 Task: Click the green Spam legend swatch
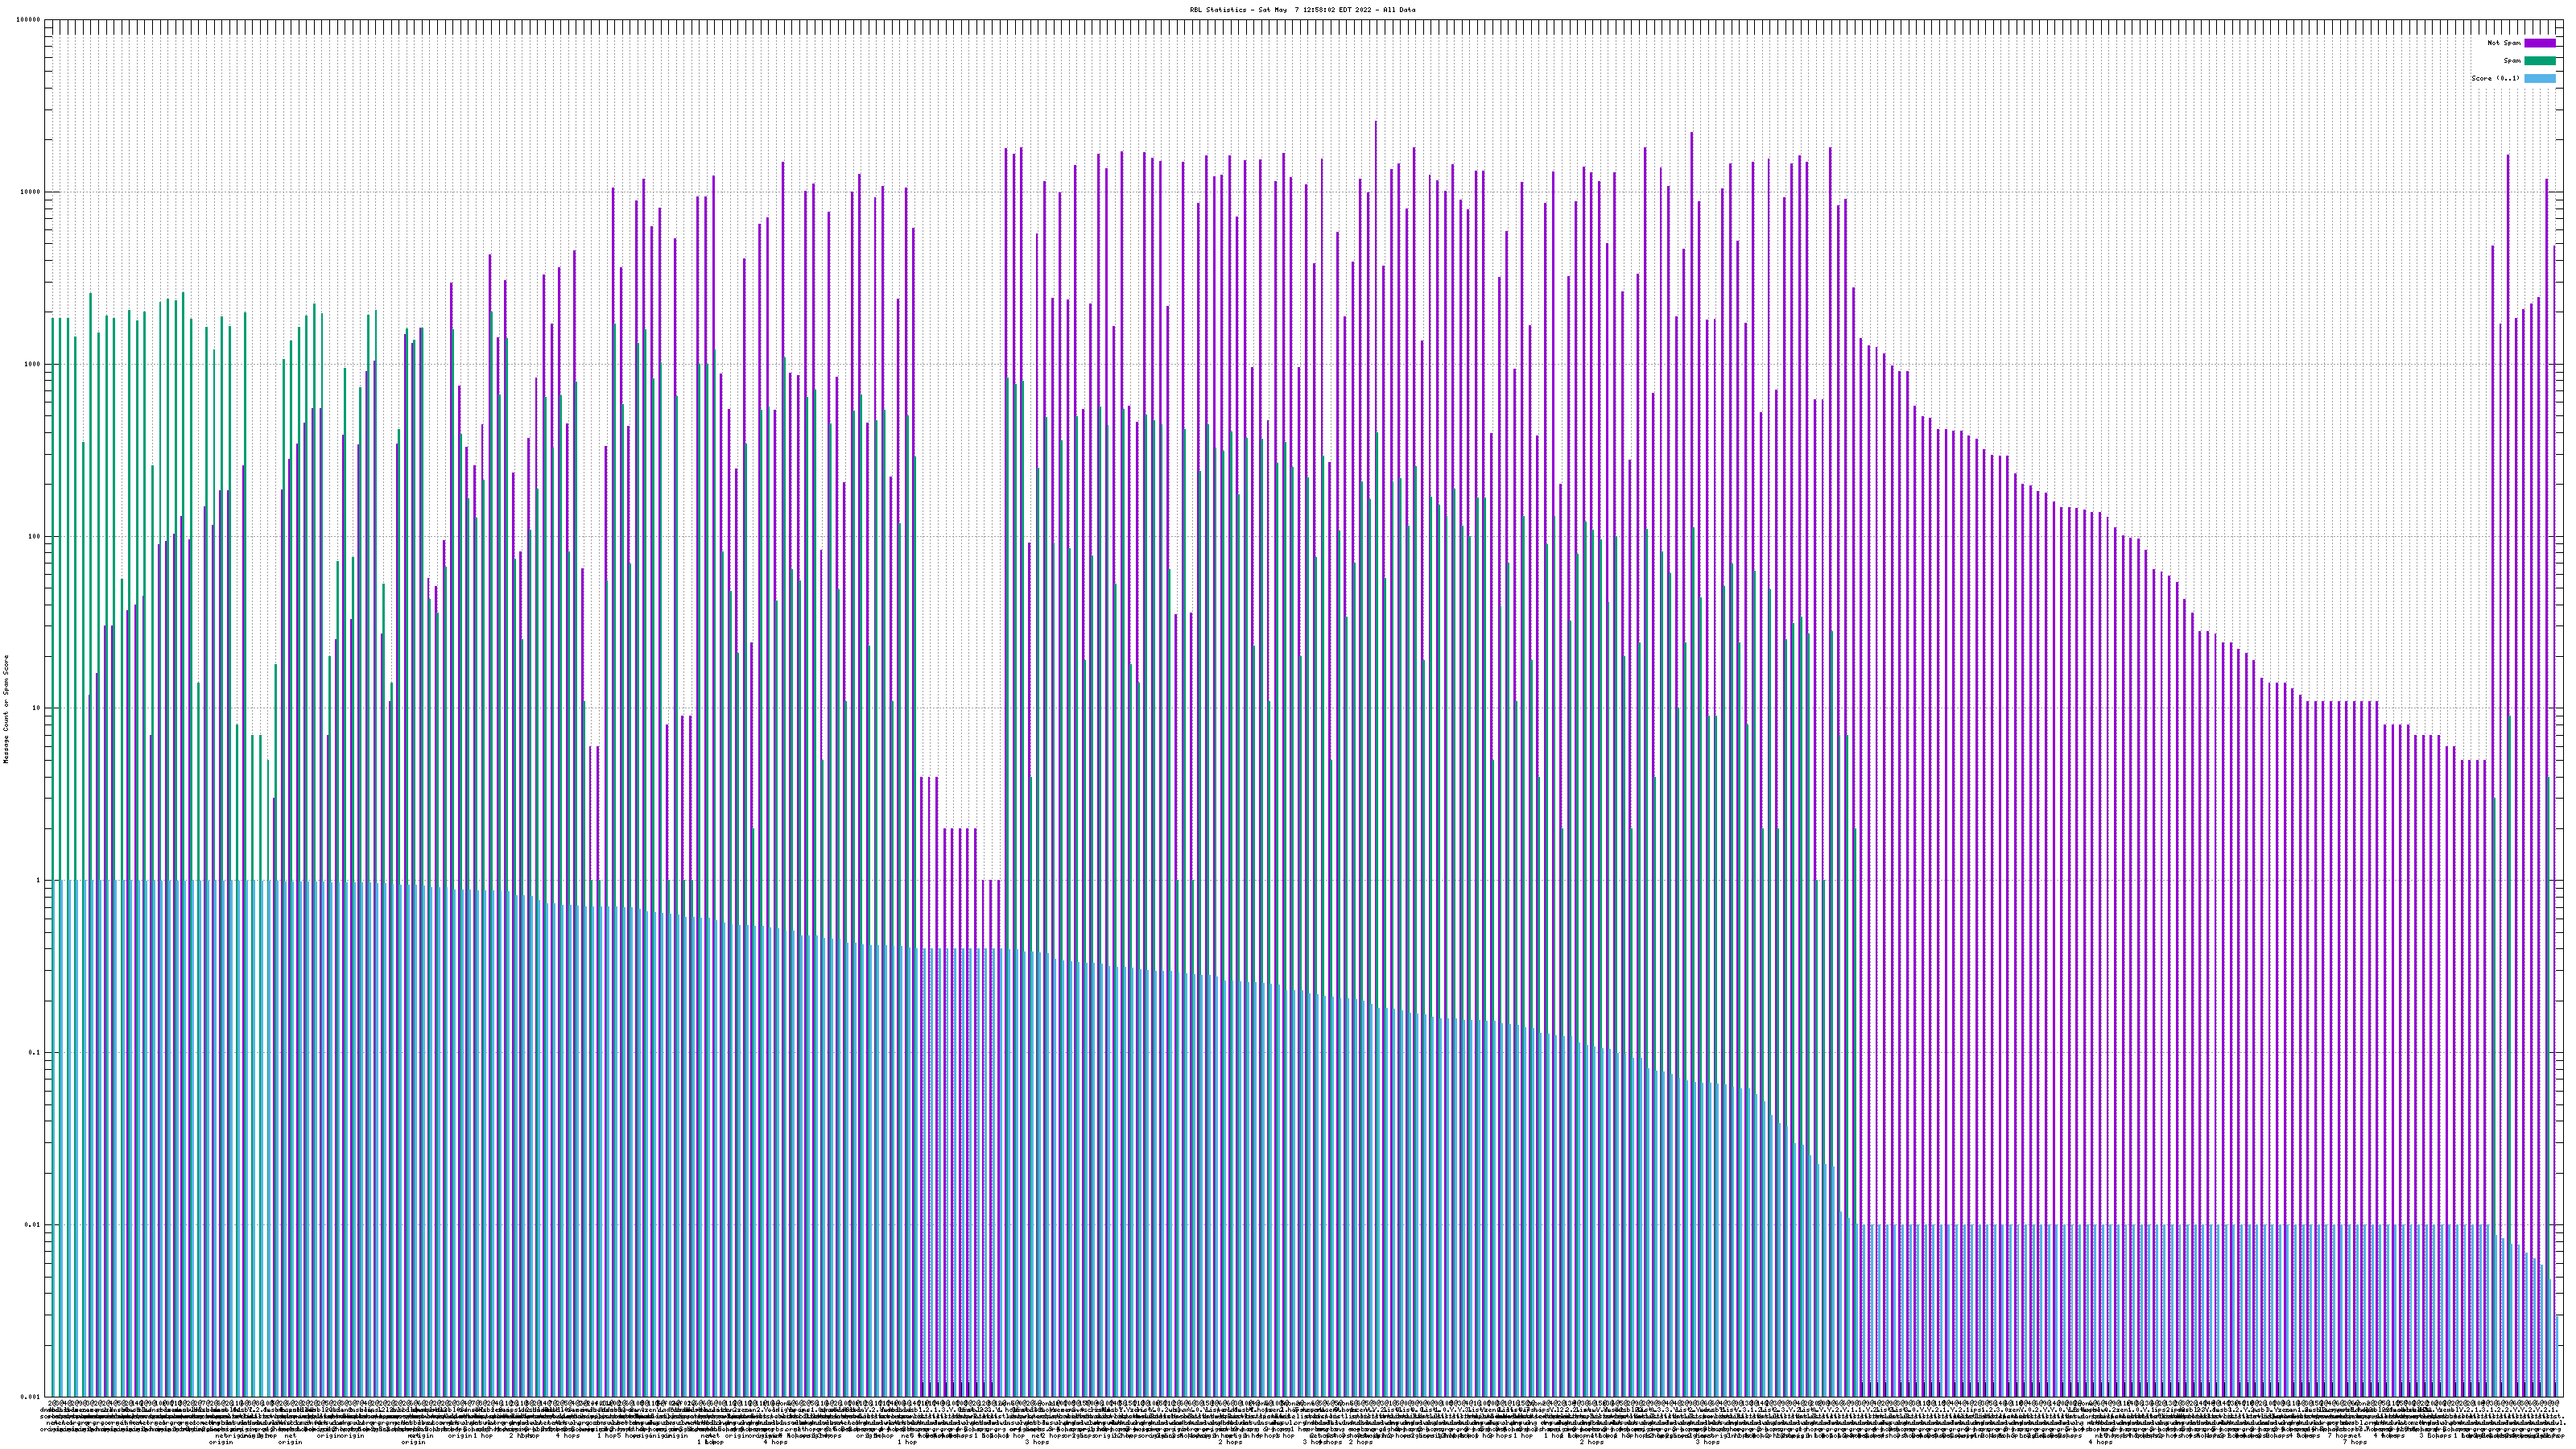click(2539, 61)
